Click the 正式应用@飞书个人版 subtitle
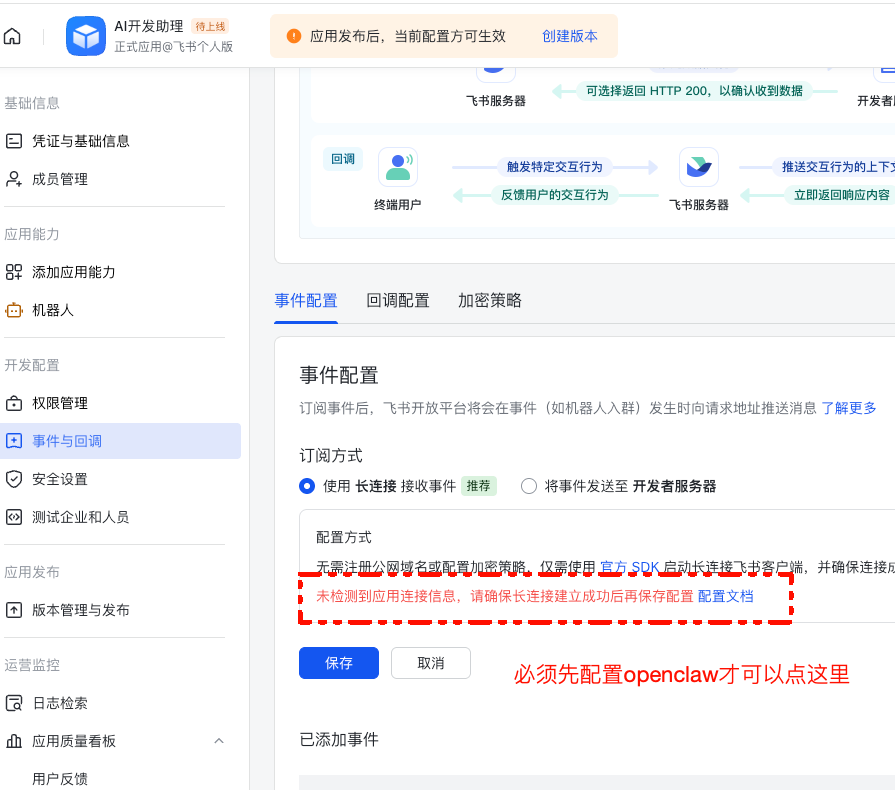The image size is (895, 790). (174, 47)
